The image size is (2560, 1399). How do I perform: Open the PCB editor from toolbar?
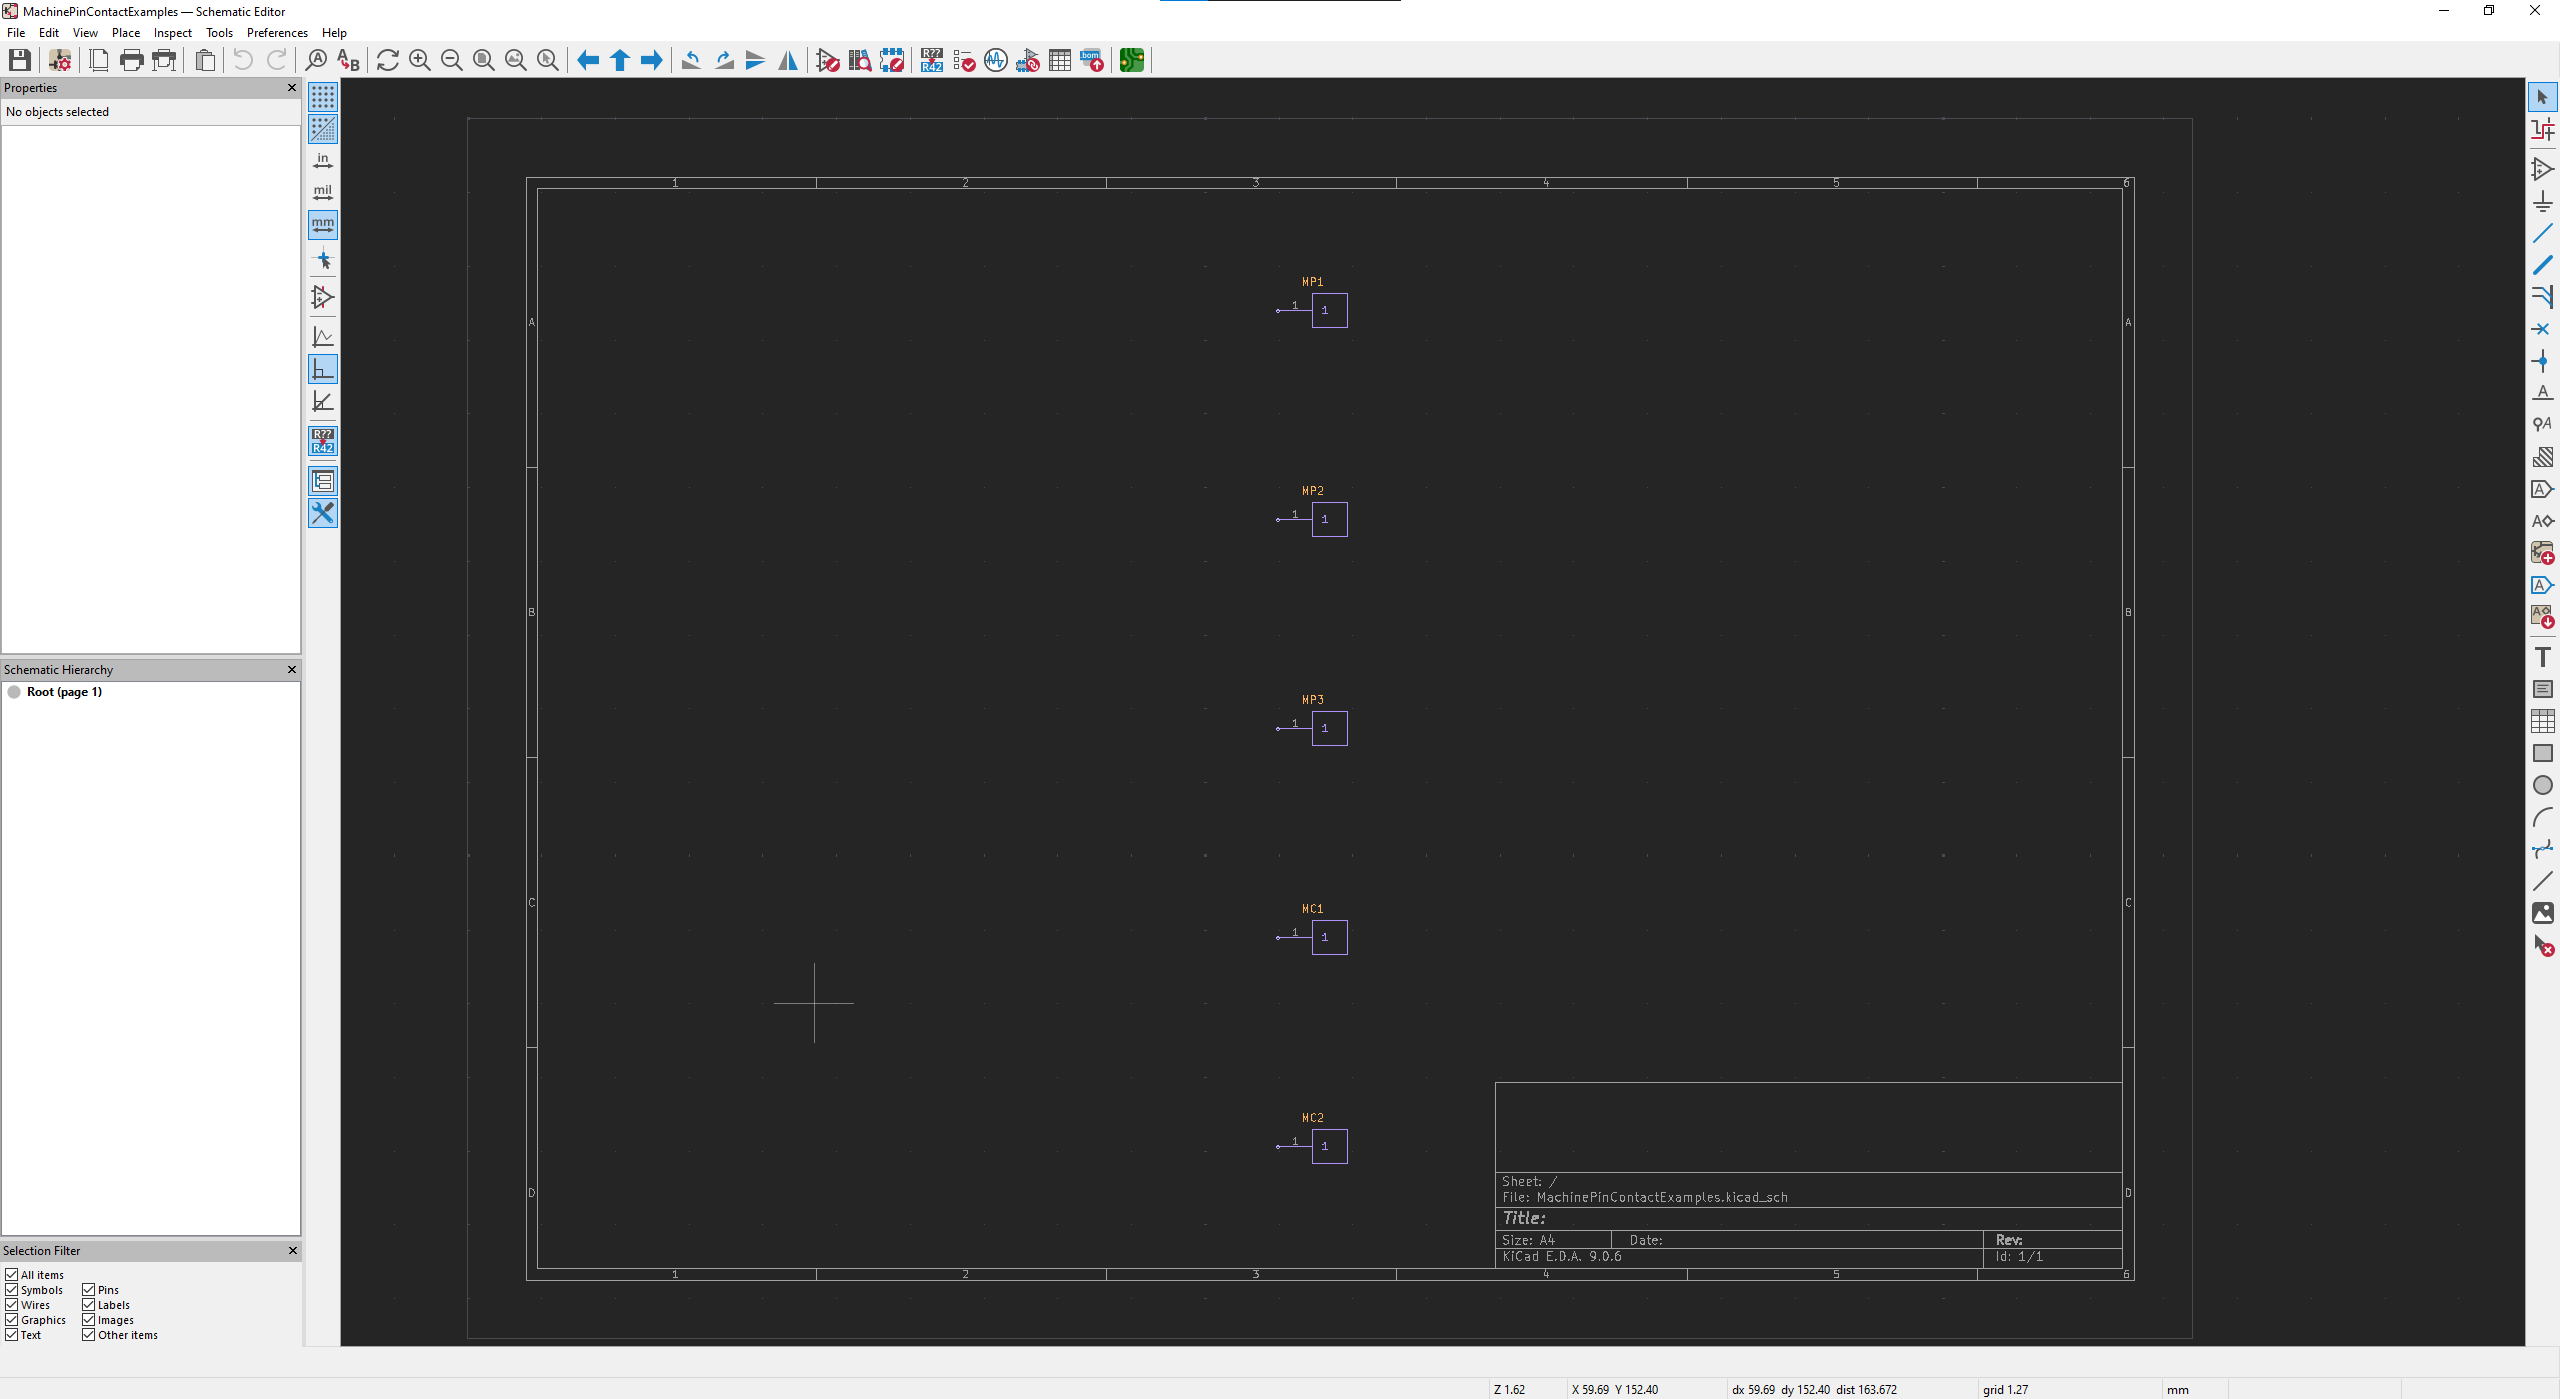tap(1131, 60)
